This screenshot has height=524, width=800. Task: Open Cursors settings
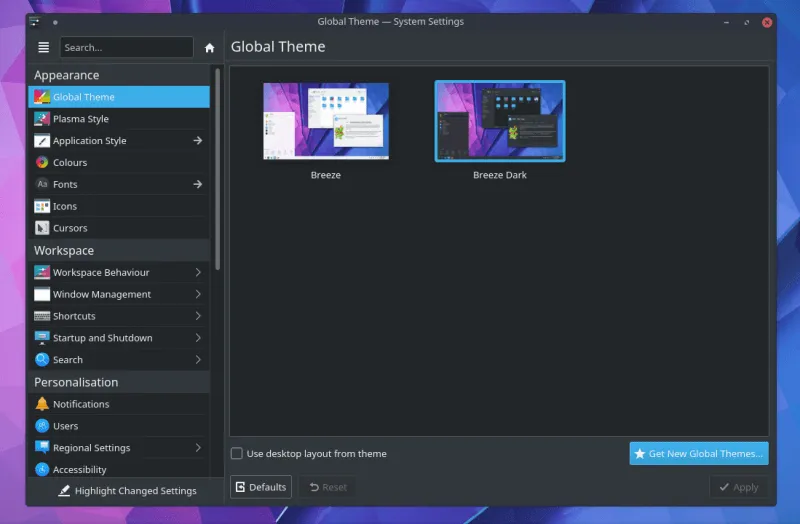coord(69,228)
